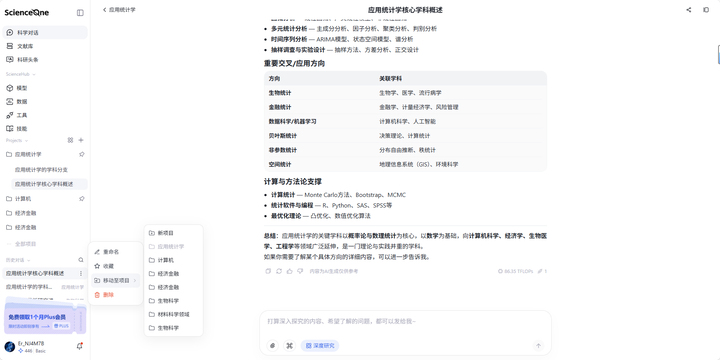Viewport: 720px width, 360px height.
Task: Open the top-right side panel icon
Action: coord(706,10)
